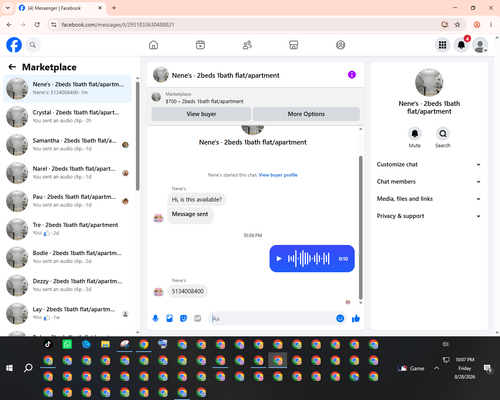Open the tab search dropdown arrow
Image resolution: width=500 pixels, height=400 pixels.
click(x=8, y=8)
